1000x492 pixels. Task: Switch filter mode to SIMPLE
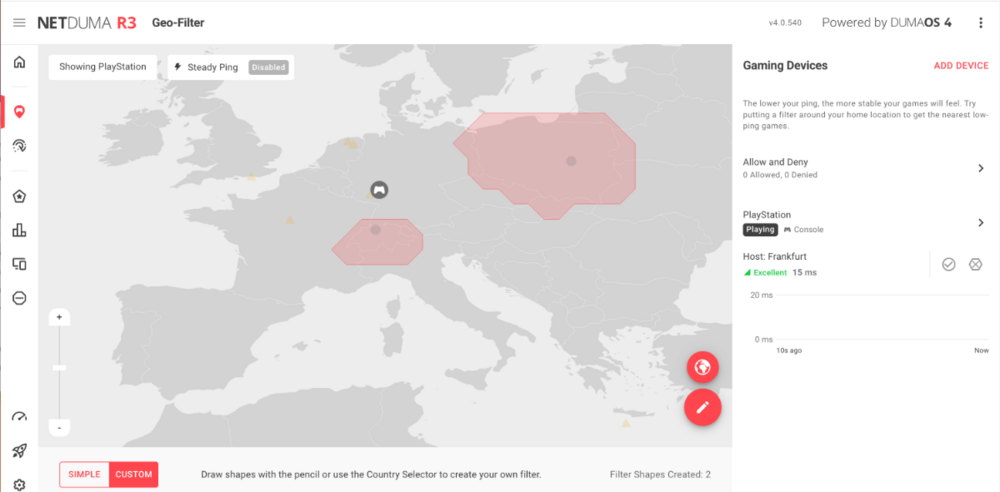click(84, 474)
